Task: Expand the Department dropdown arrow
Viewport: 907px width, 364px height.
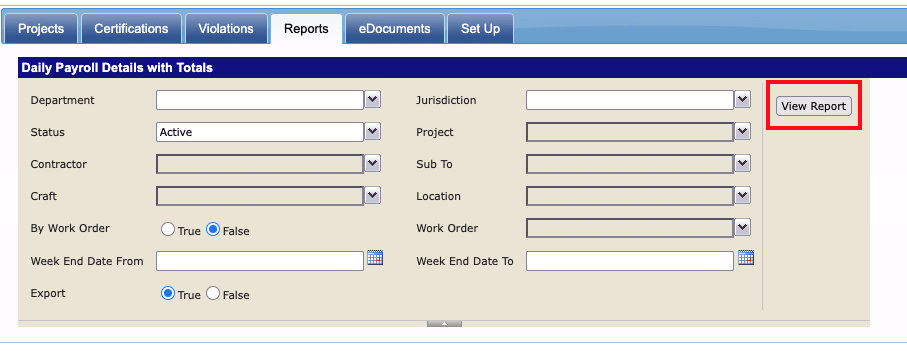Action: coord(373,100)
